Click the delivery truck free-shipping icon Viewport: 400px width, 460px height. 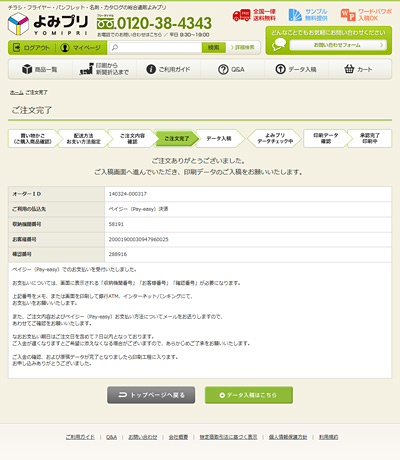(241, 15)
